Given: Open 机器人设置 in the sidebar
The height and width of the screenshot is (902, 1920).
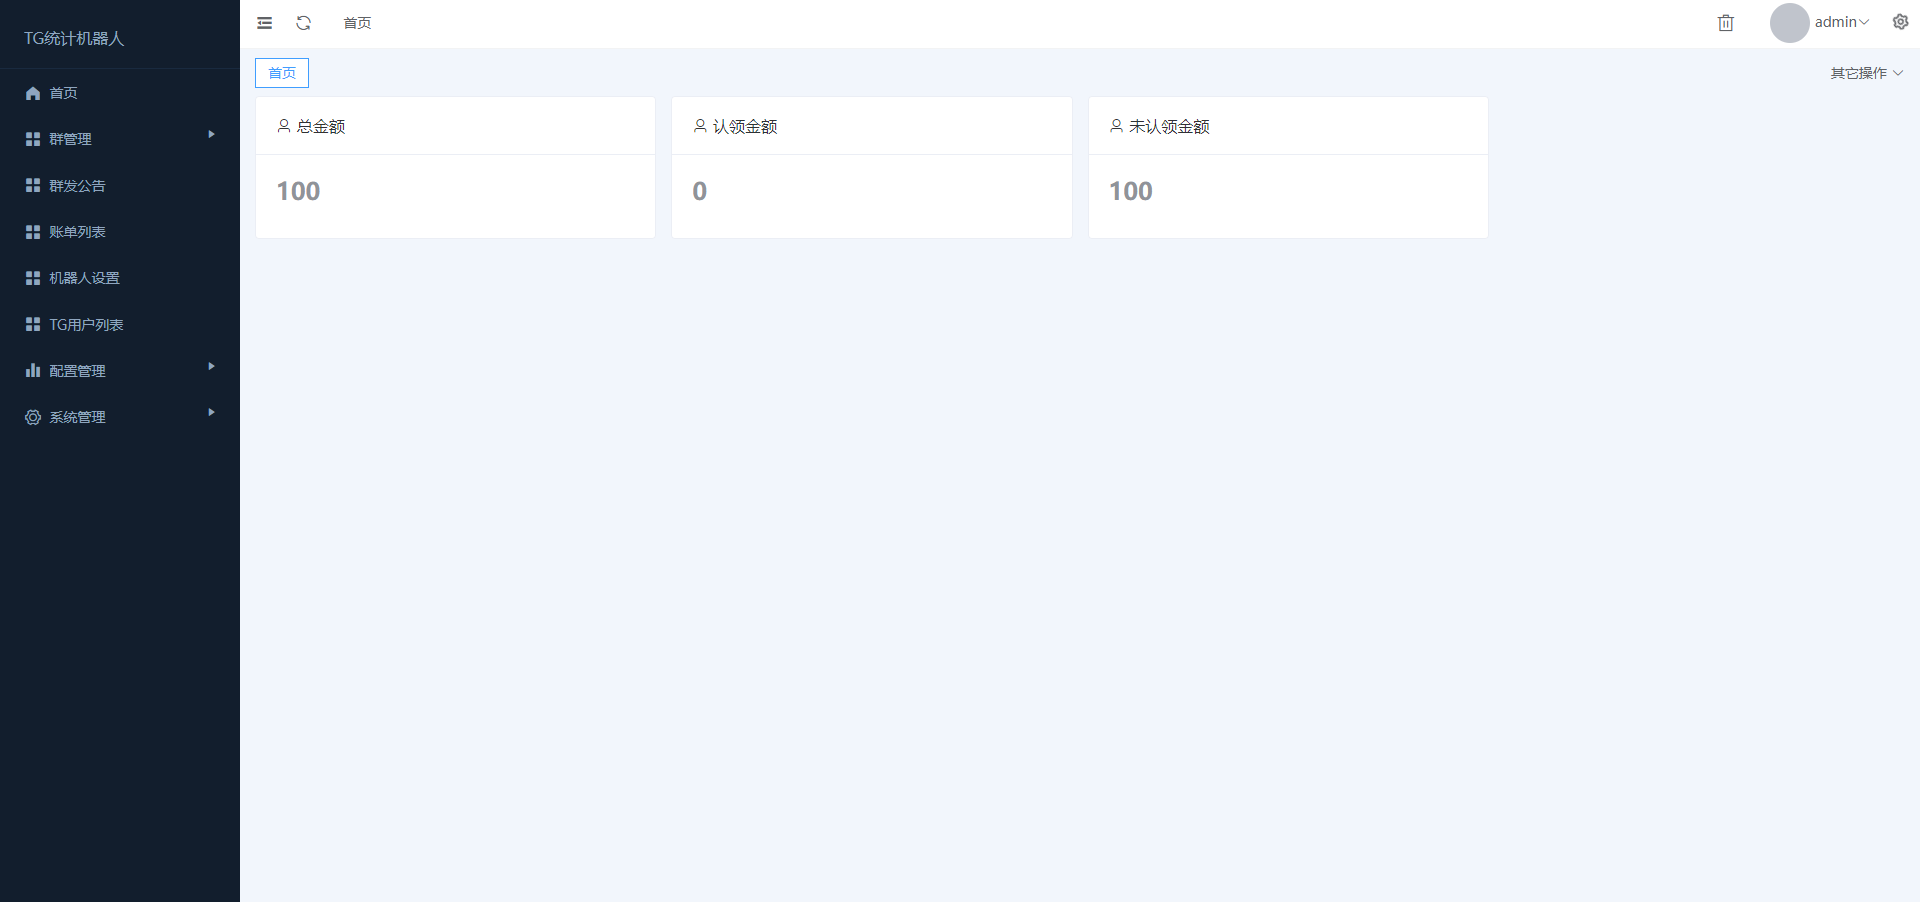Looking at the screenshot, I should pyautogui.click(x=84, y=278).
